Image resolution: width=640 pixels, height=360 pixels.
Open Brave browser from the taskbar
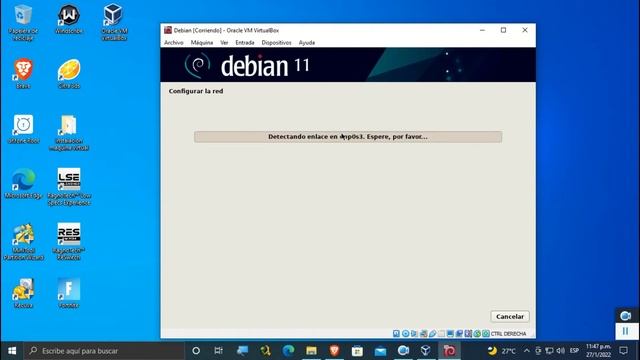tap(334, 351)
